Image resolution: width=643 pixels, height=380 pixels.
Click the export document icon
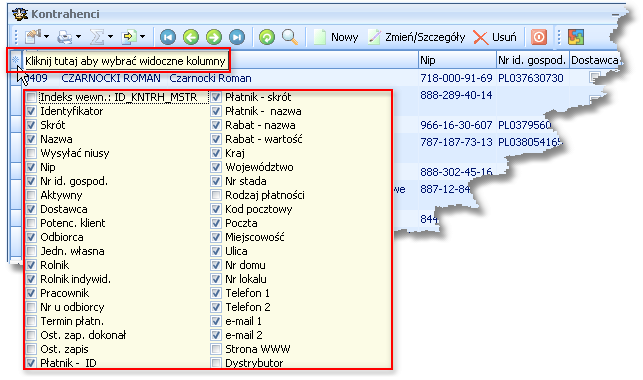coord(129,37)
